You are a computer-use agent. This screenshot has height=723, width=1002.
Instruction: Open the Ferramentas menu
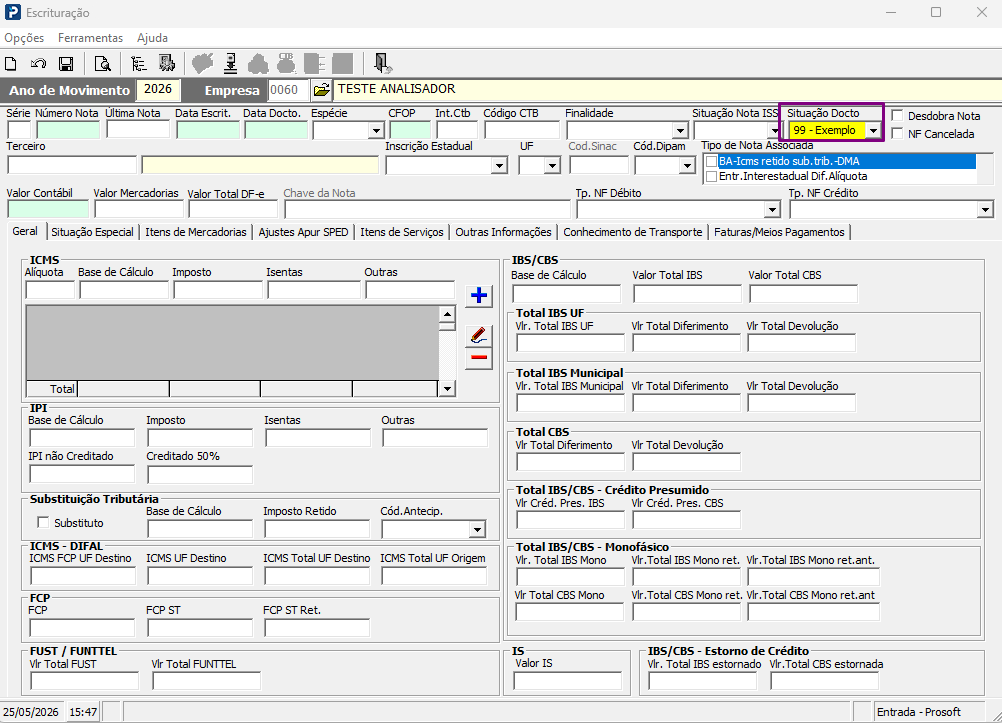point(90,38)
